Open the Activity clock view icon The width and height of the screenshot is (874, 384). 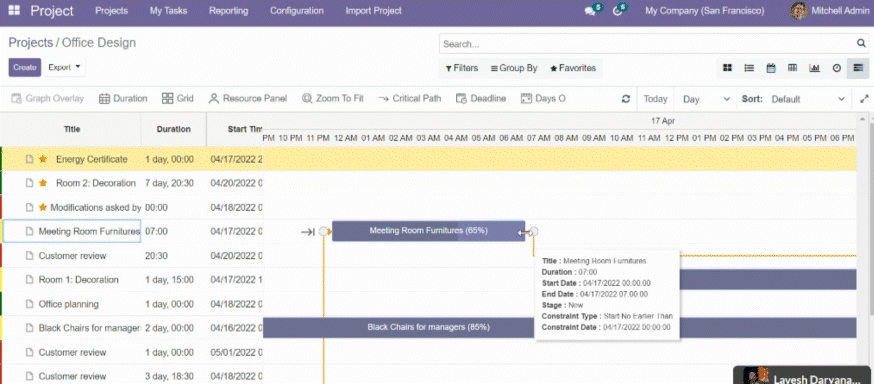click(x=836, y=68)
